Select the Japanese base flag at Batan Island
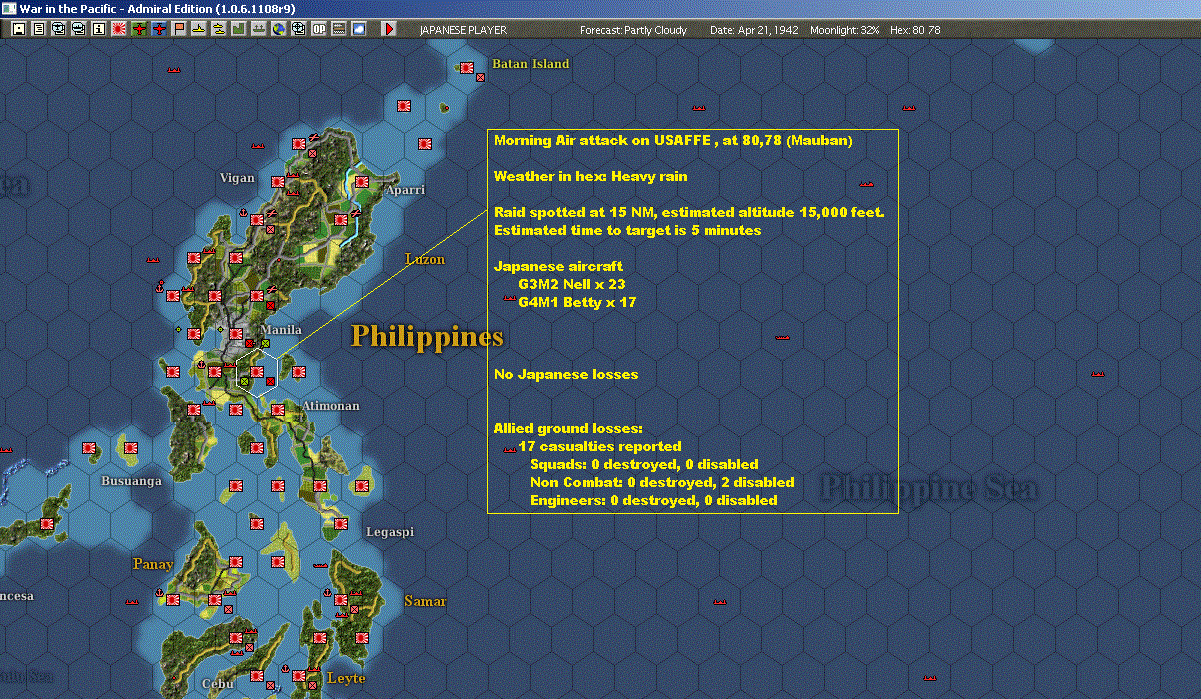This screenshot has width=1201, height=699. click(x=467, y=67)
